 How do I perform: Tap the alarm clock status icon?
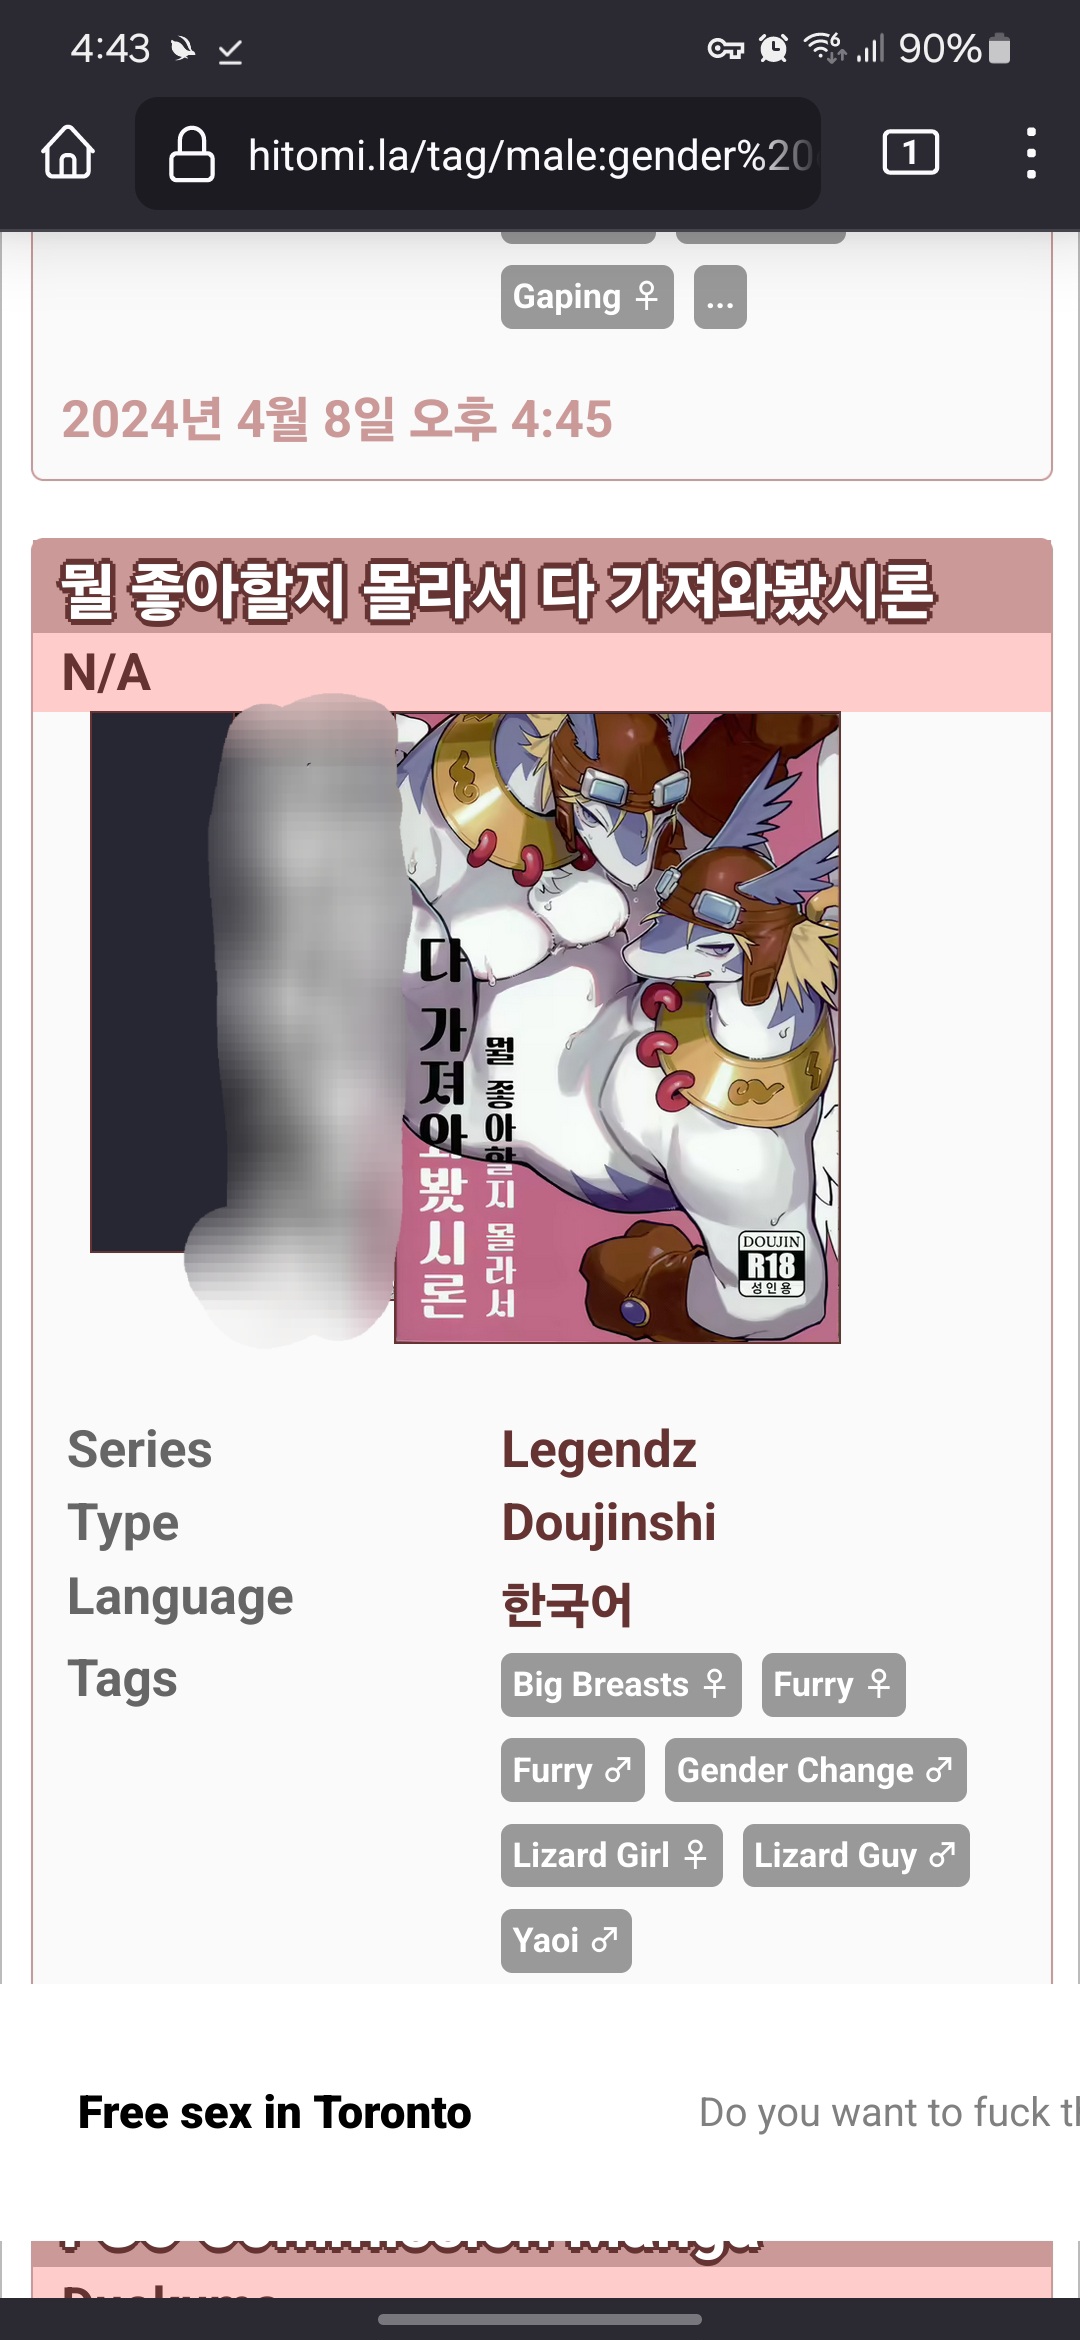click(x=773, y=48)
